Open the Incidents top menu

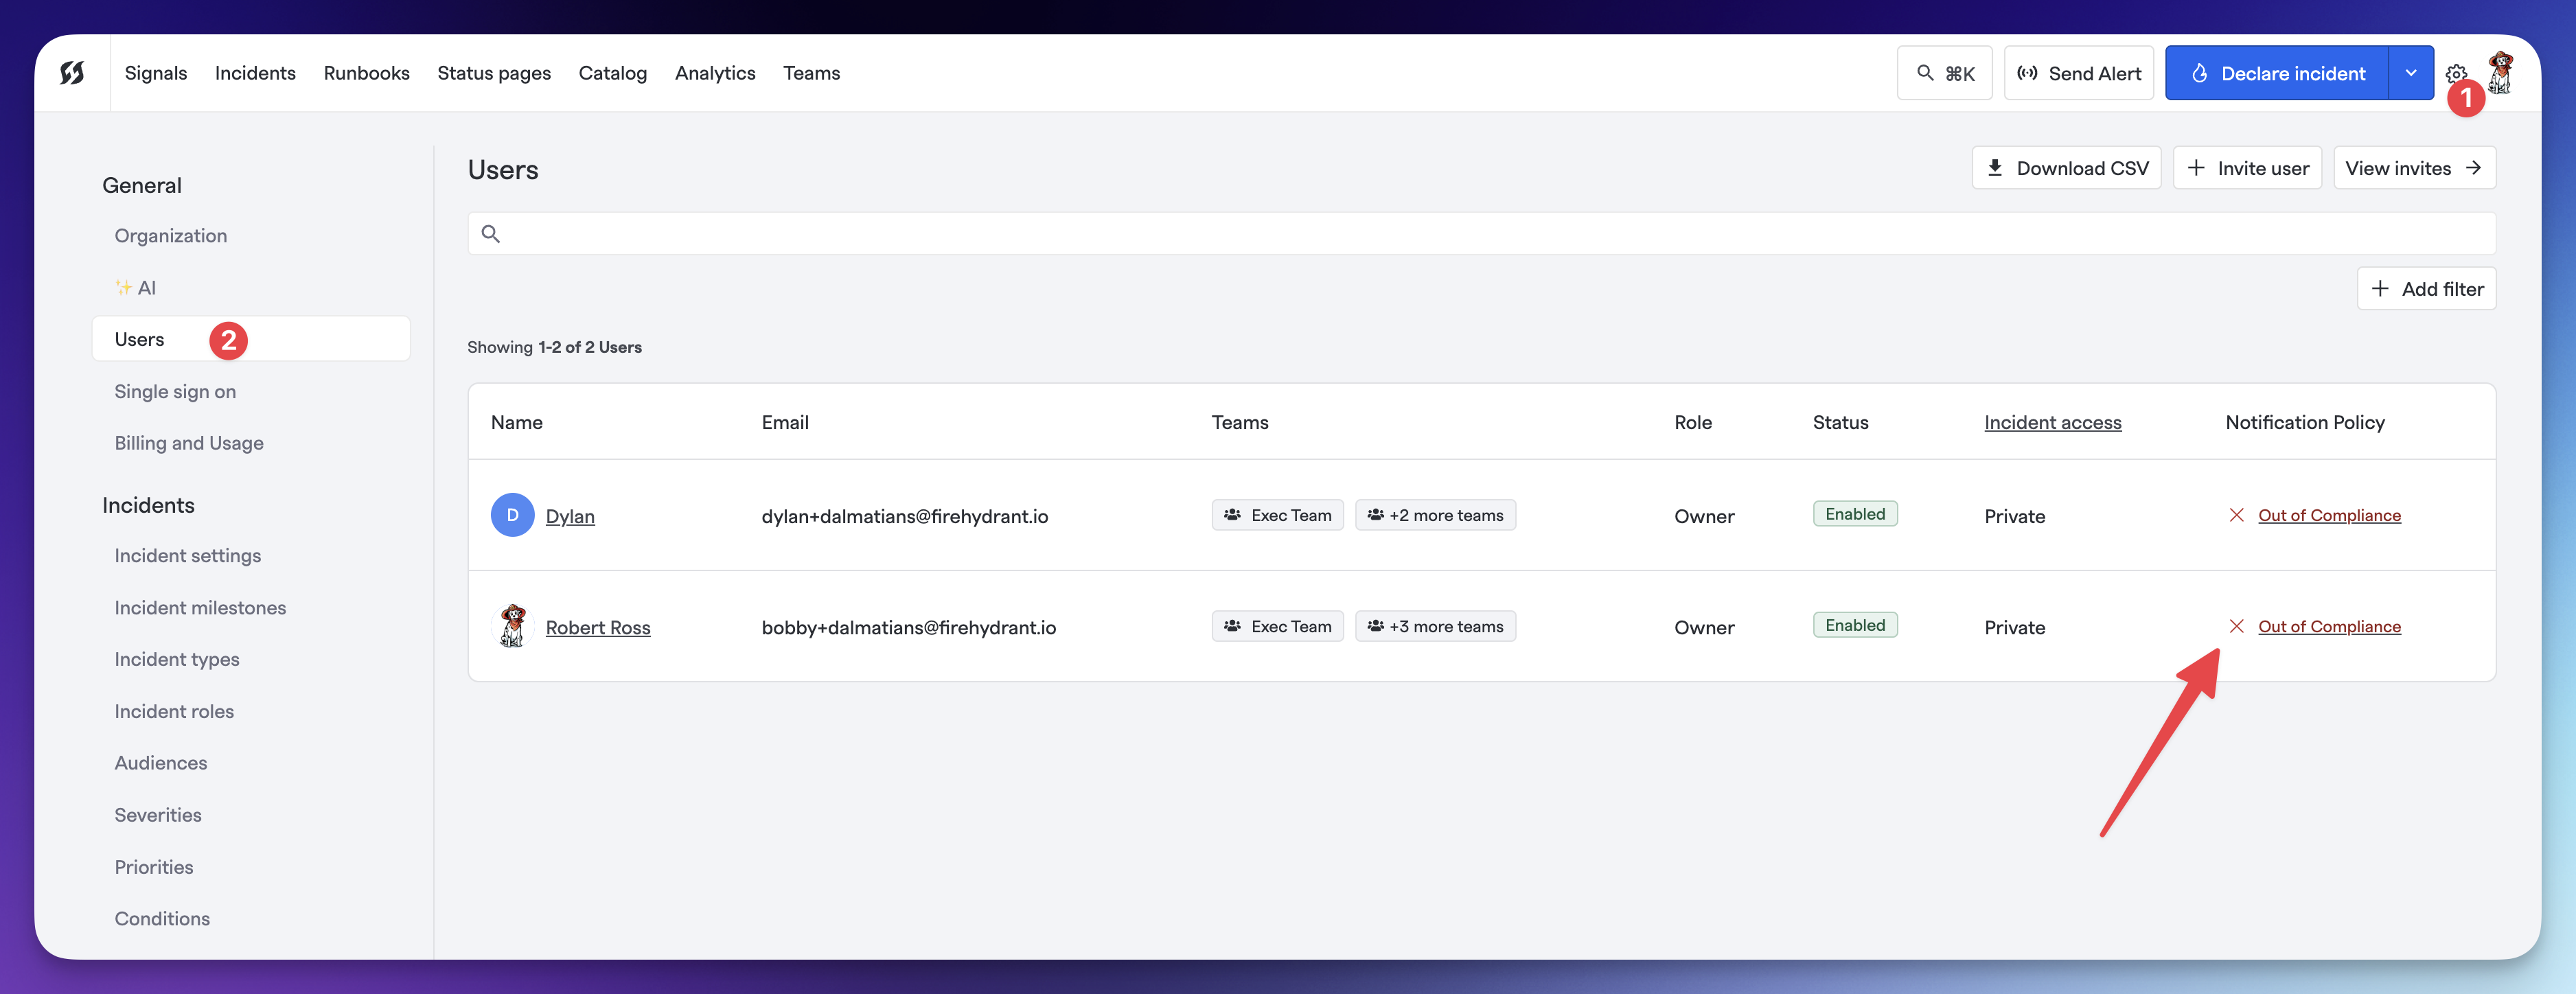(x=255, y=73)
